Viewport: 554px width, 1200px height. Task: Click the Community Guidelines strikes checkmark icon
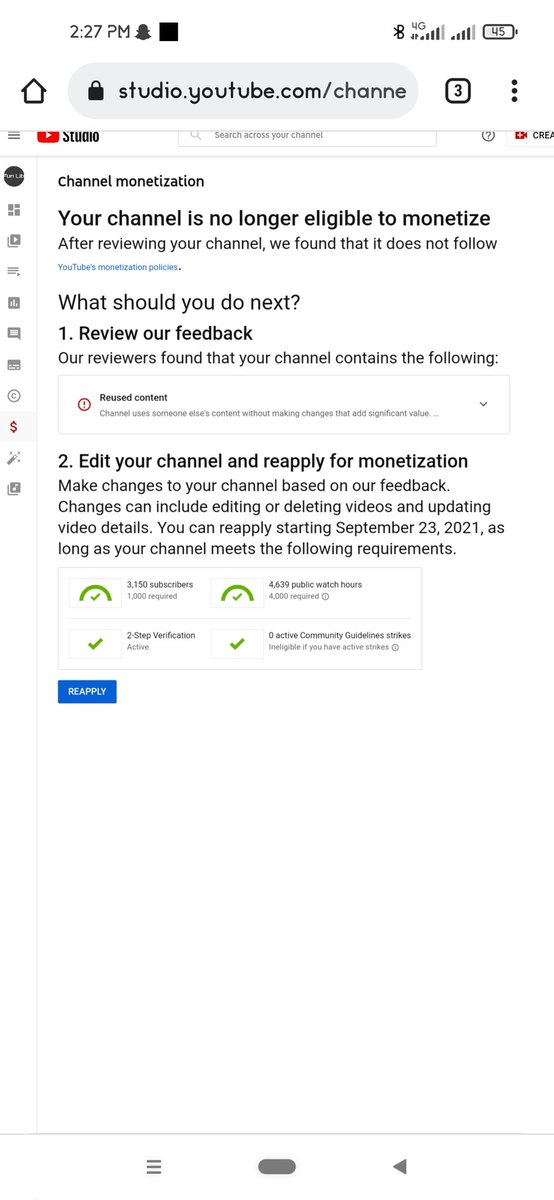237,644
